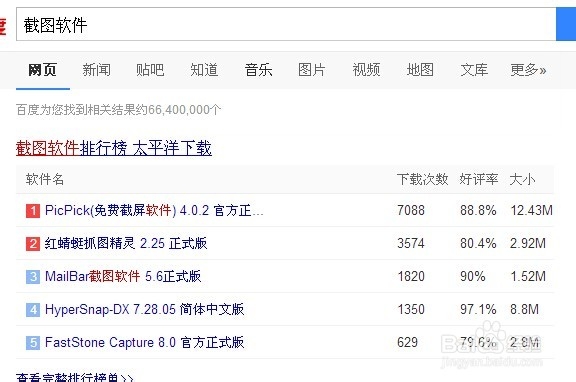Click the 80.4% rating value
576x382 pixels.
(478, 243)
